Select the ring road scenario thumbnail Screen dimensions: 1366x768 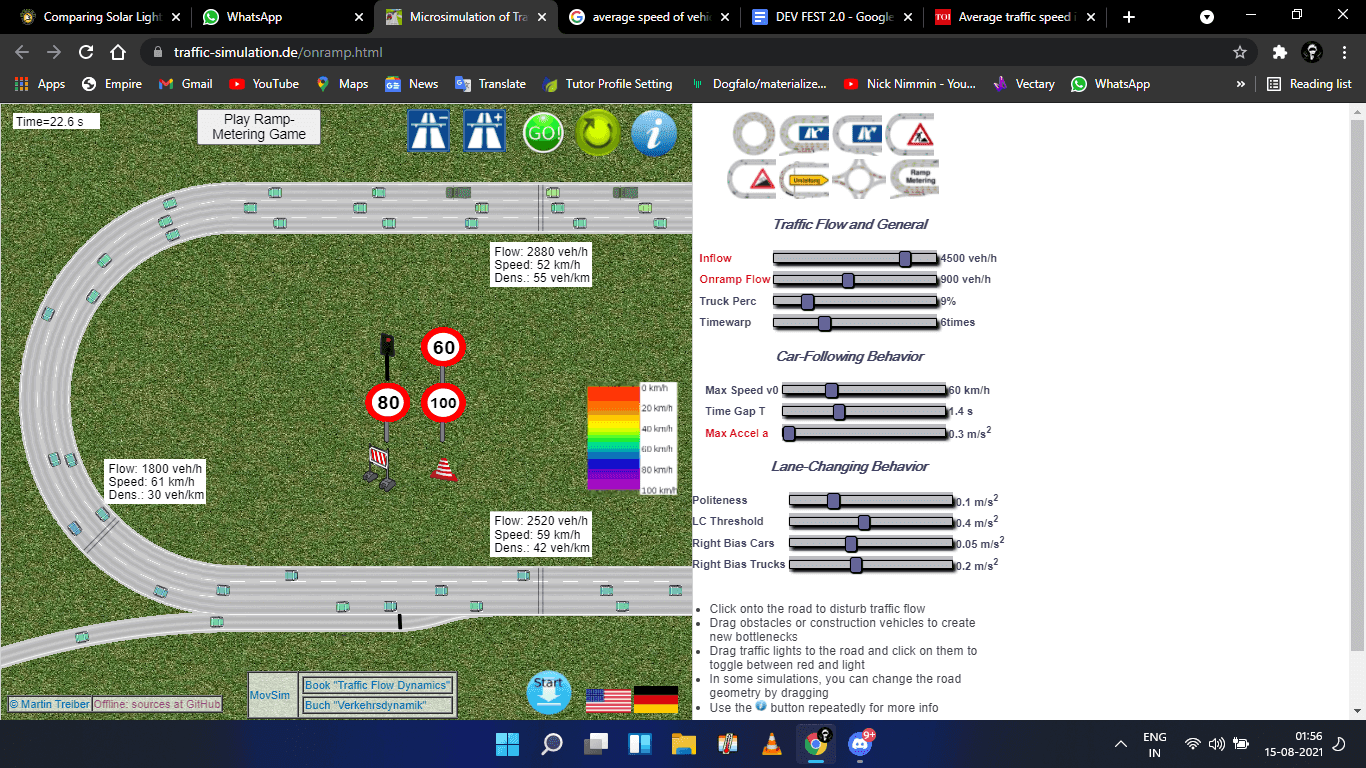(753, 134)
